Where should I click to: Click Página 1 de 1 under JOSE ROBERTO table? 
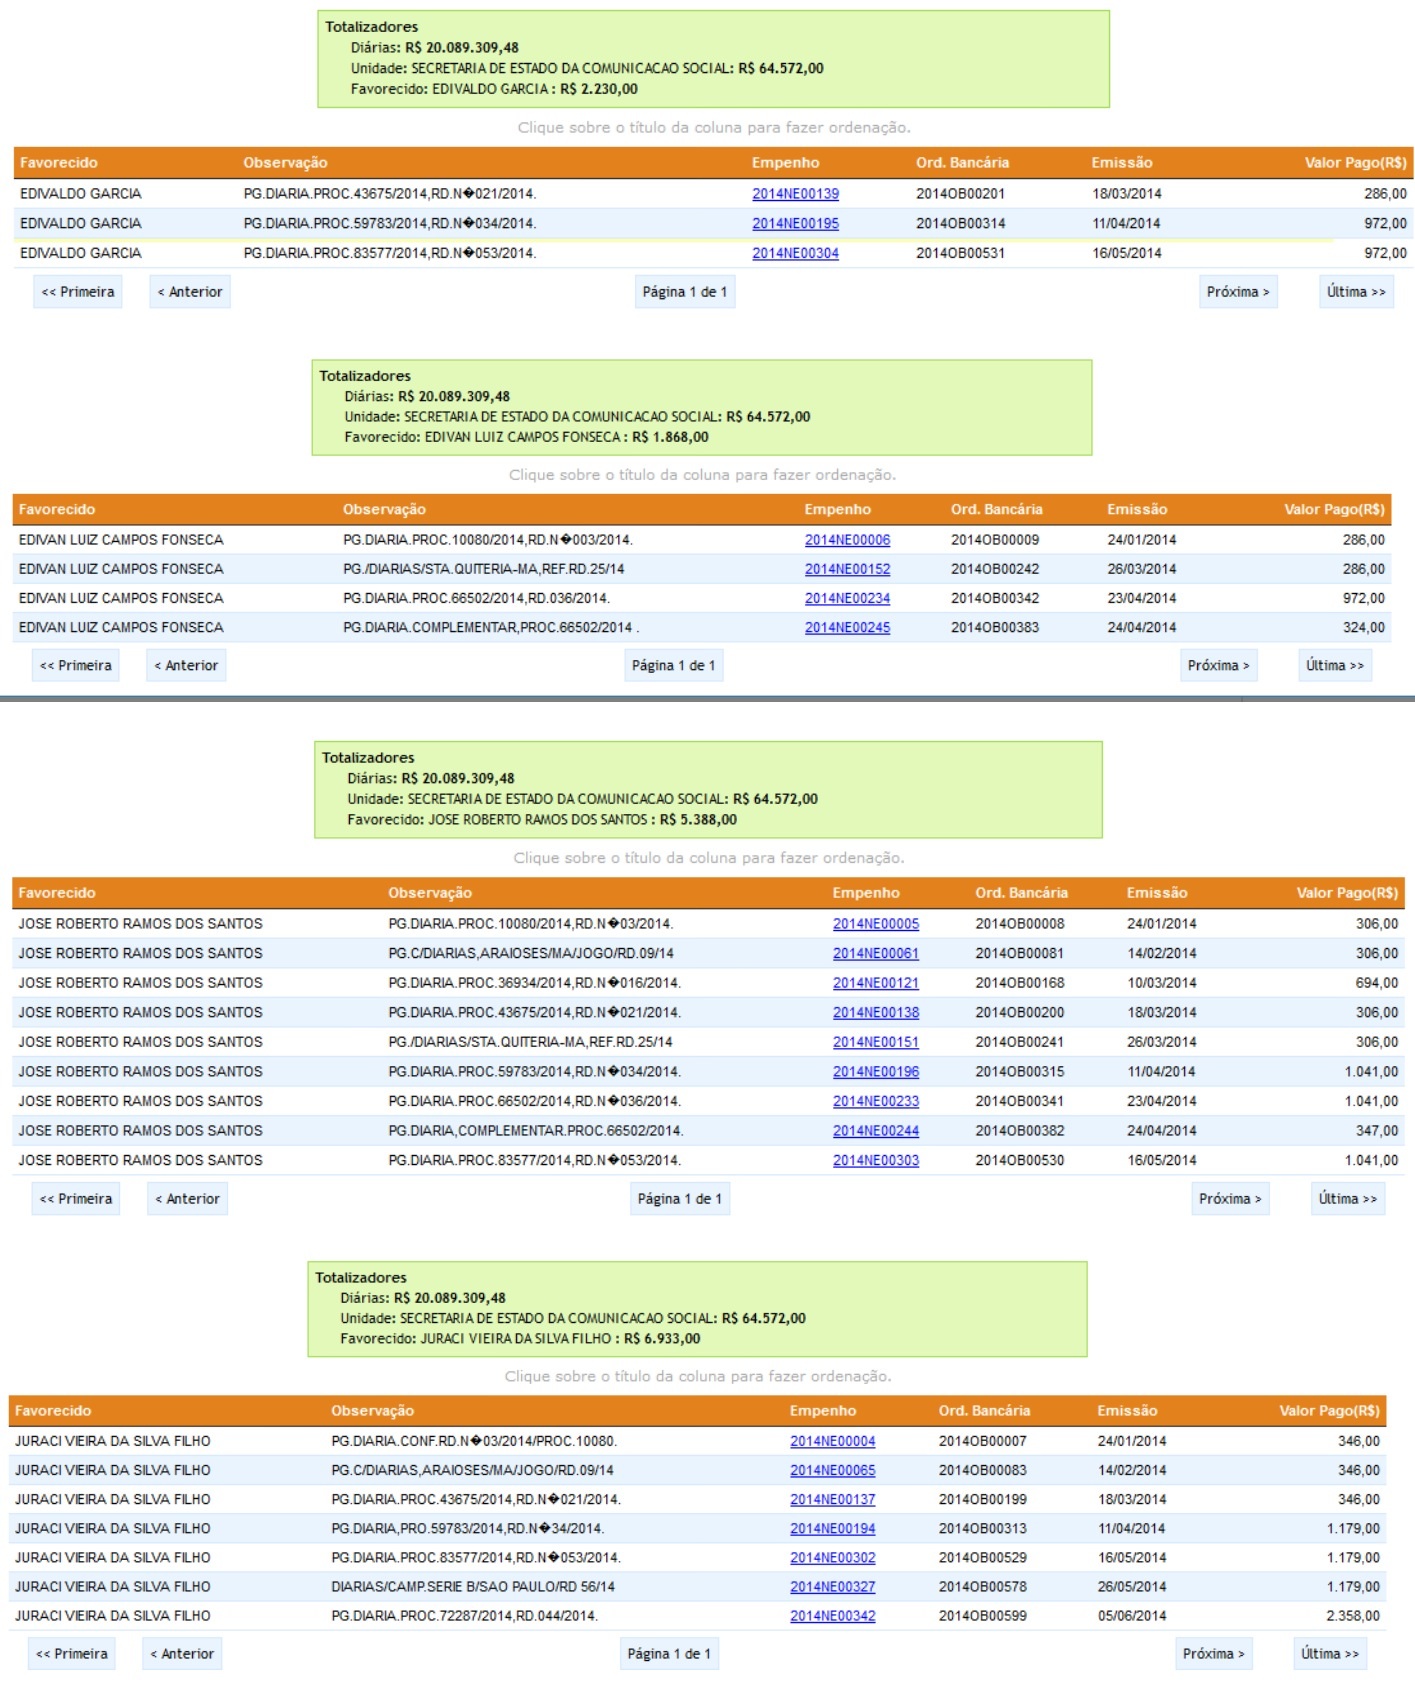click(679, 1199)
